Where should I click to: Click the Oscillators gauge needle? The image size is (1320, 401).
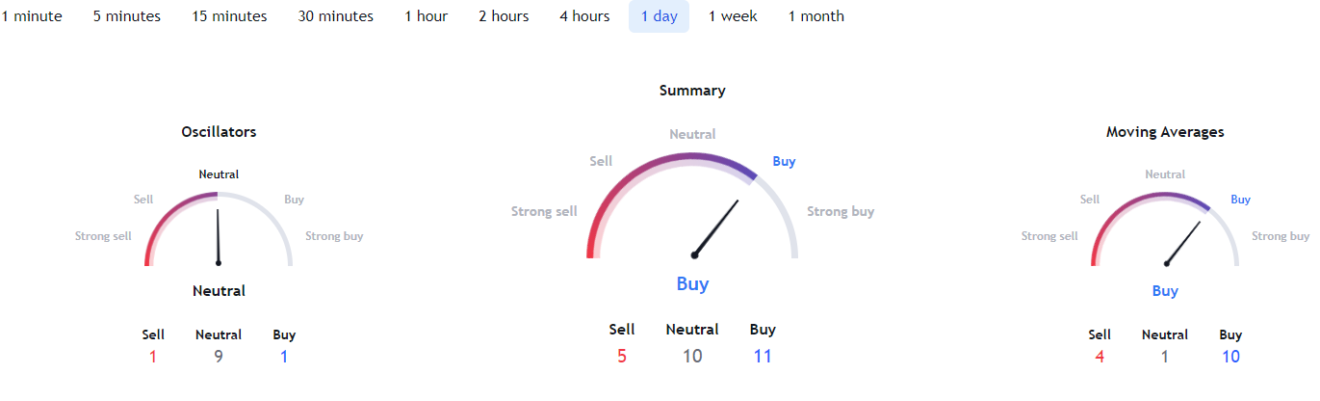pyautogui.click(x=218, y=232)
